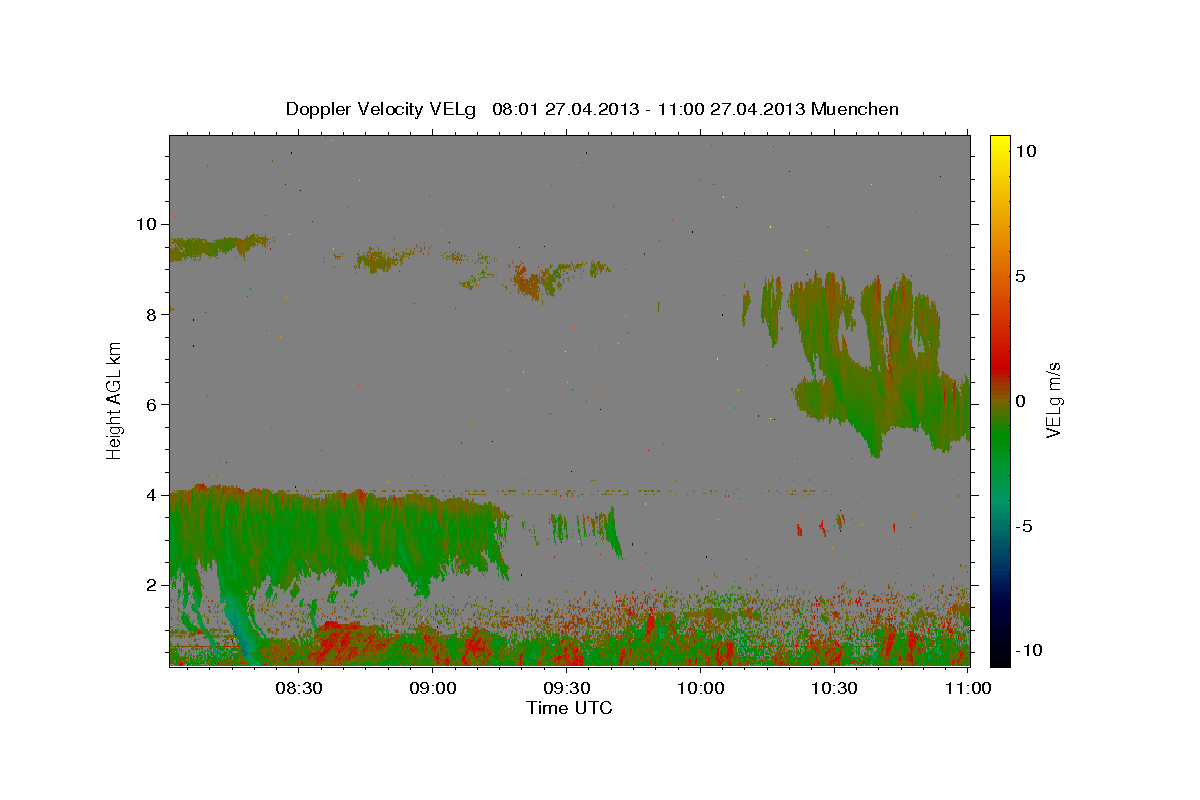Click the 10:30 time tick label
Screen dimensions: 1200x800
tap(834, 688)
